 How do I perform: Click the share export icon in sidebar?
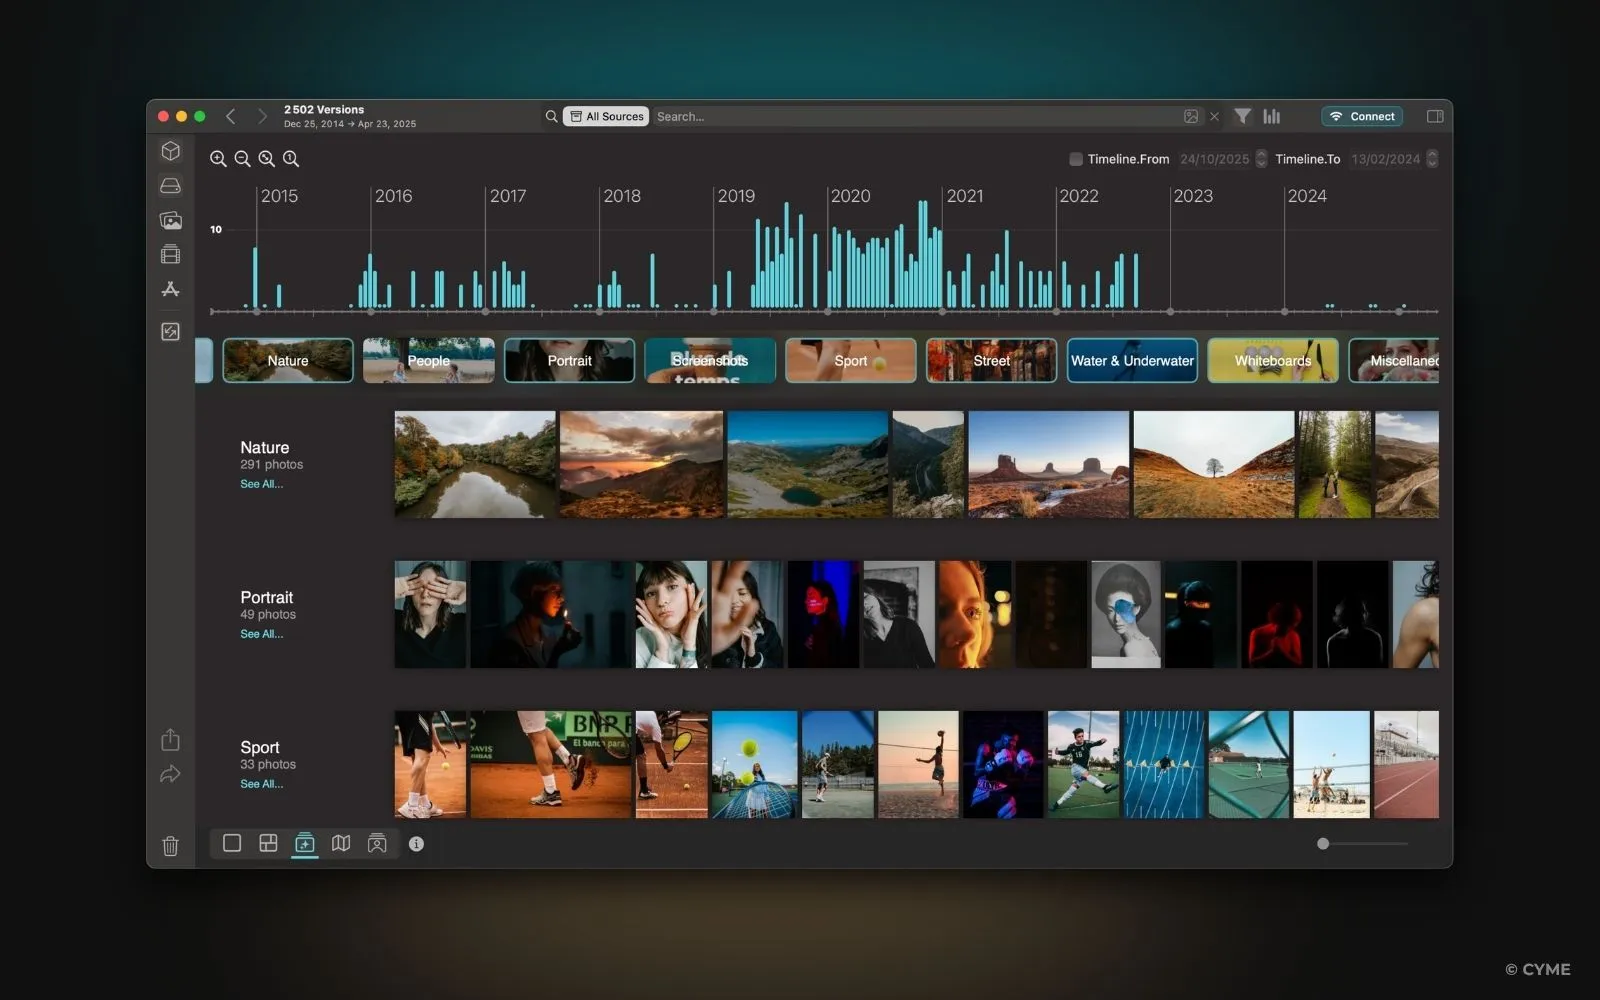point(171,740)
